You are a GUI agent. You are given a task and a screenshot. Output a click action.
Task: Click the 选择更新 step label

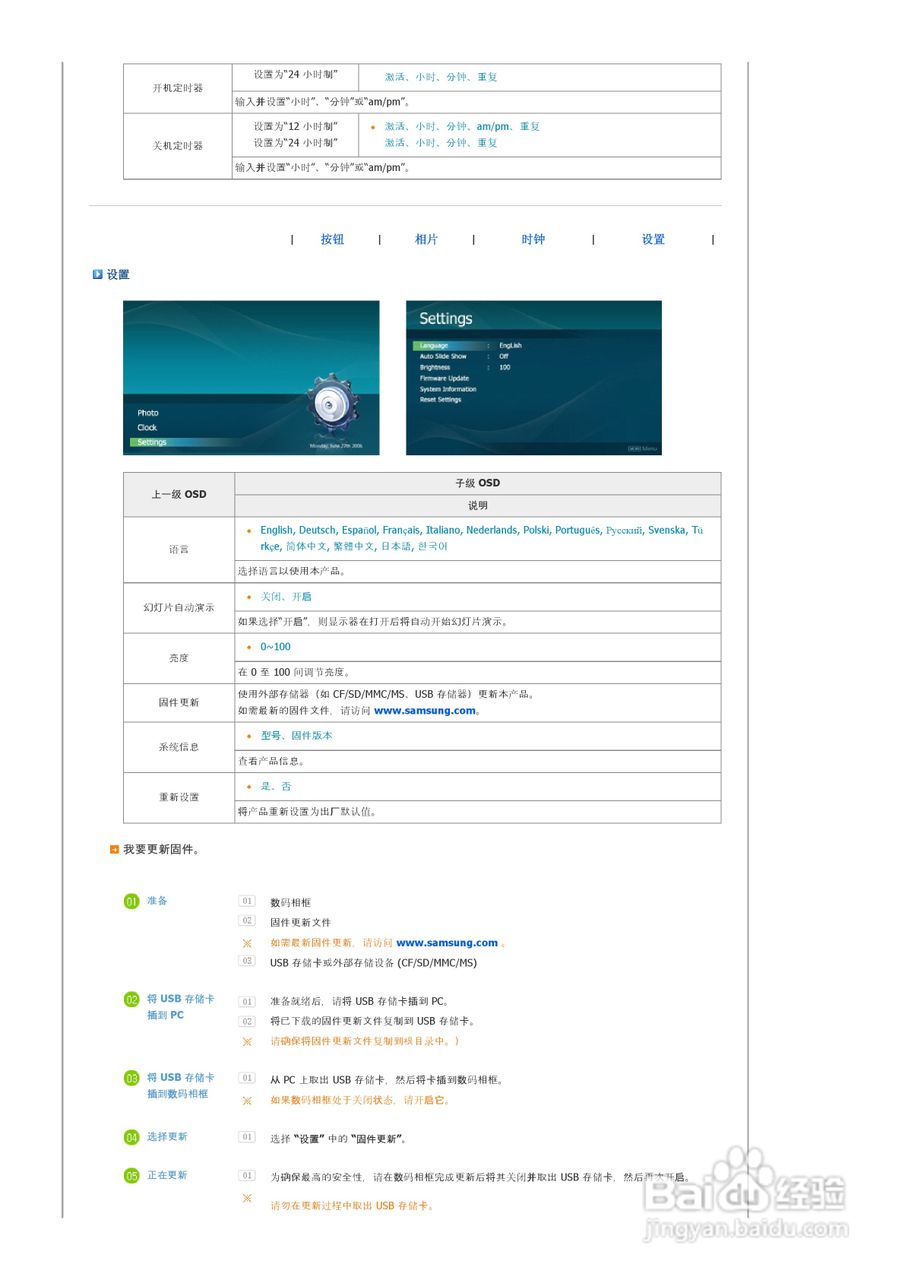pyautogui.click(x=167, y=1137)
